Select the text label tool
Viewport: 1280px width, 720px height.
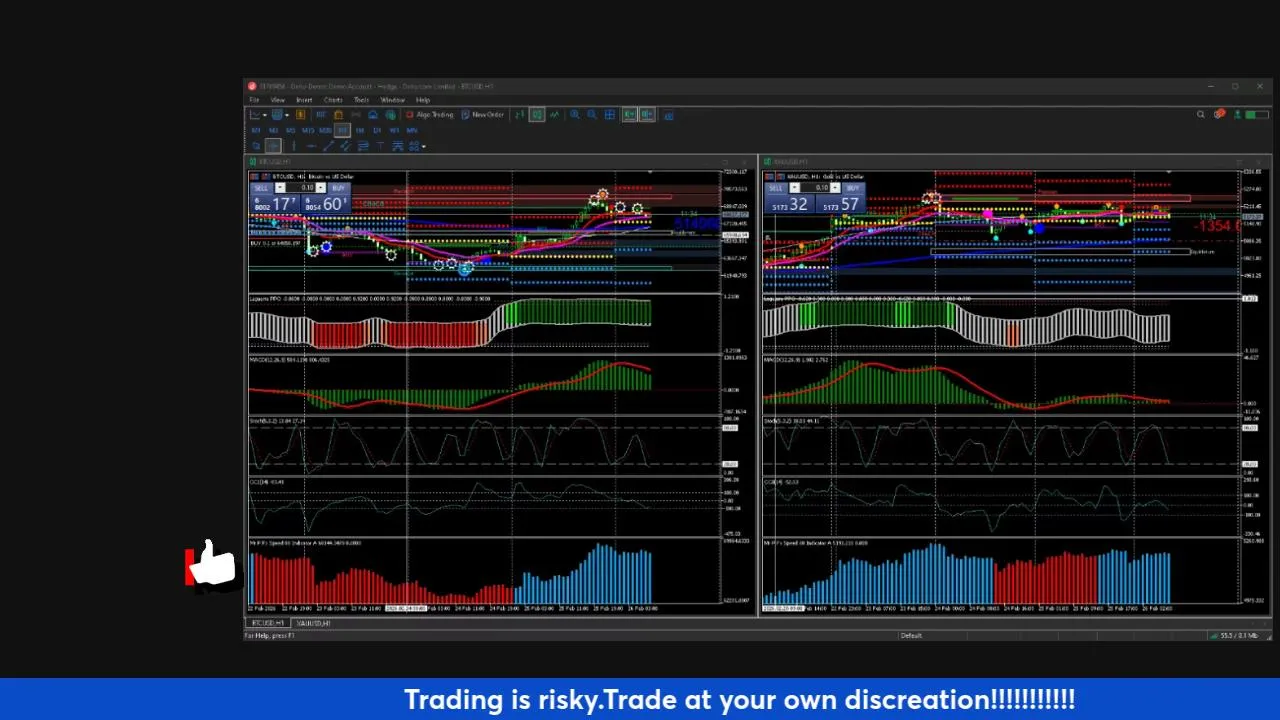click(380, 146)
